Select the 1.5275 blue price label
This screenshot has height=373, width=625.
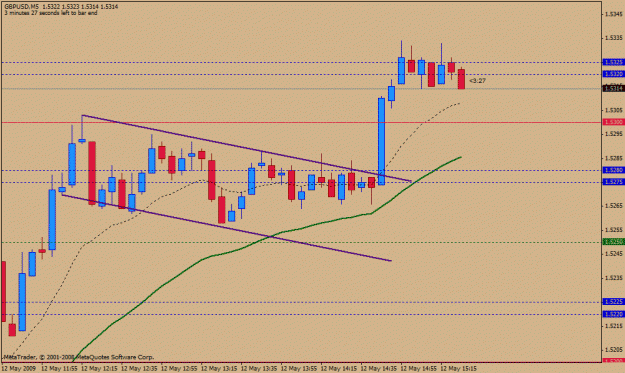tap(613, 182)
